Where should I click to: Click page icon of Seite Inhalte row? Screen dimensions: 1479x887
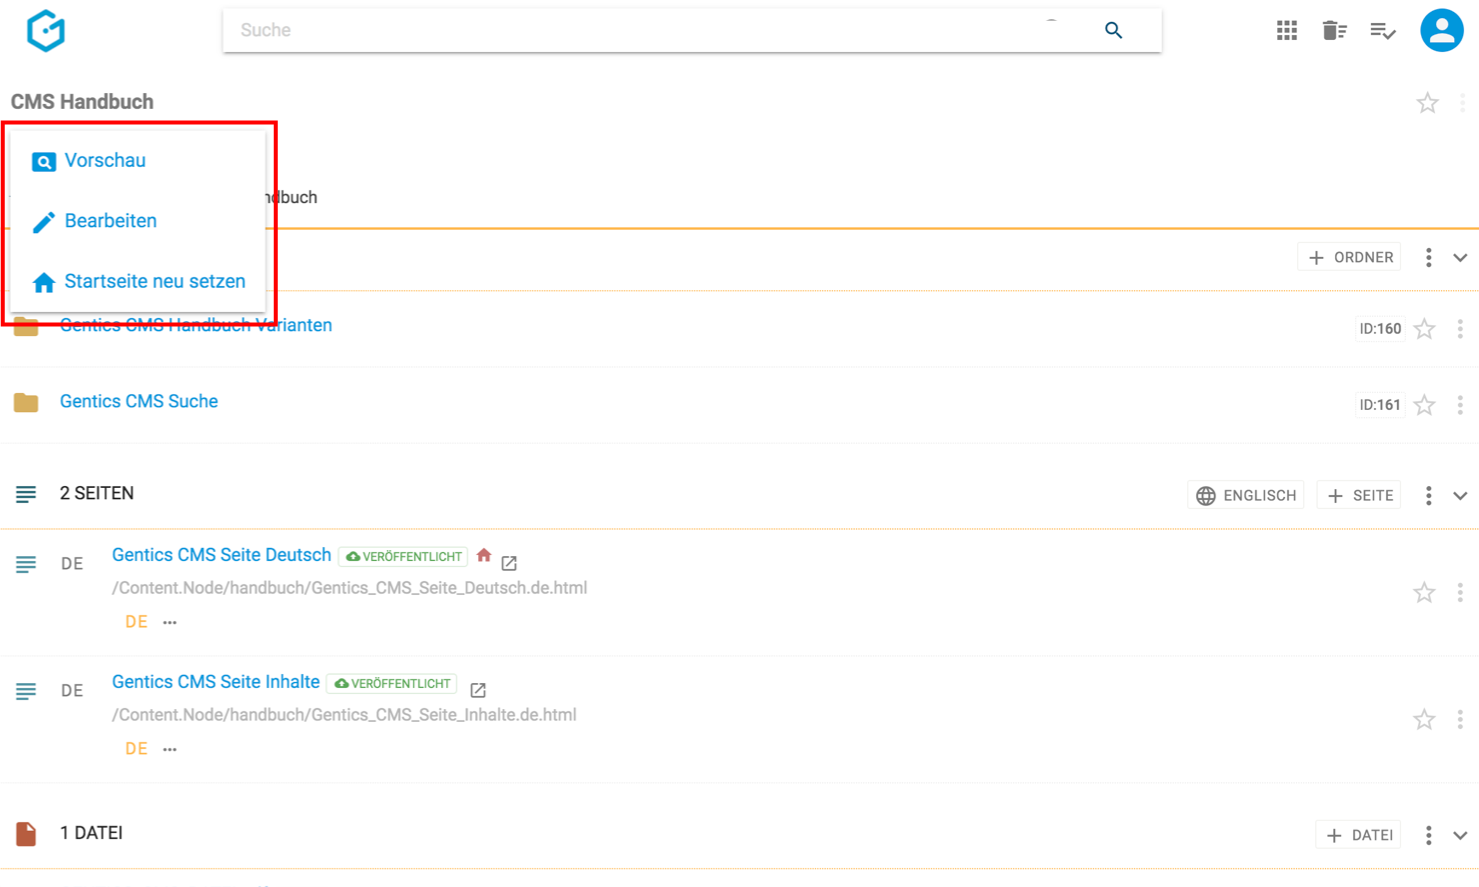[x=26, y=692]
